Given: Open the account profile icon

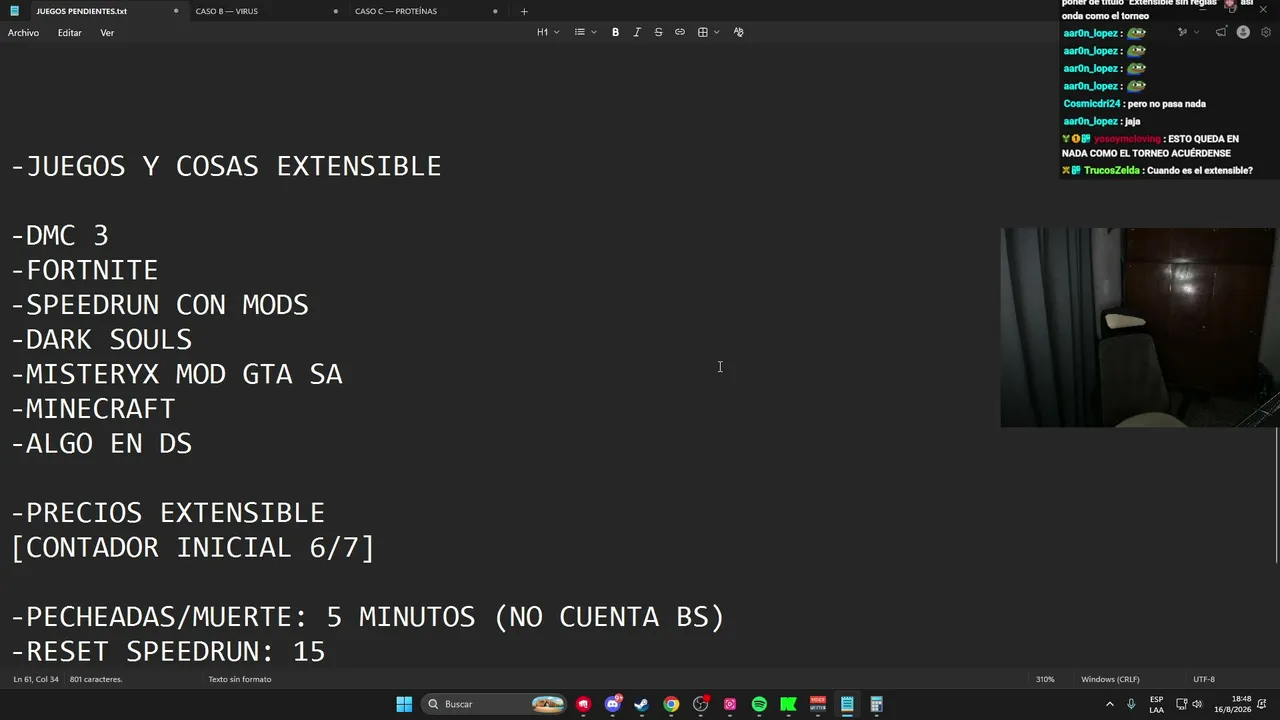Looking at the screenshot, I should coord(1243,32).
